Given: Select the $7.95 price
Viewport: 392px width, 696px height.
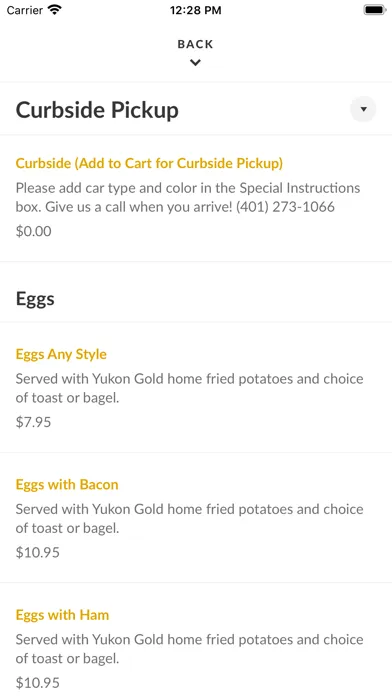Looking at the screenshot, I should coord(33,422).
